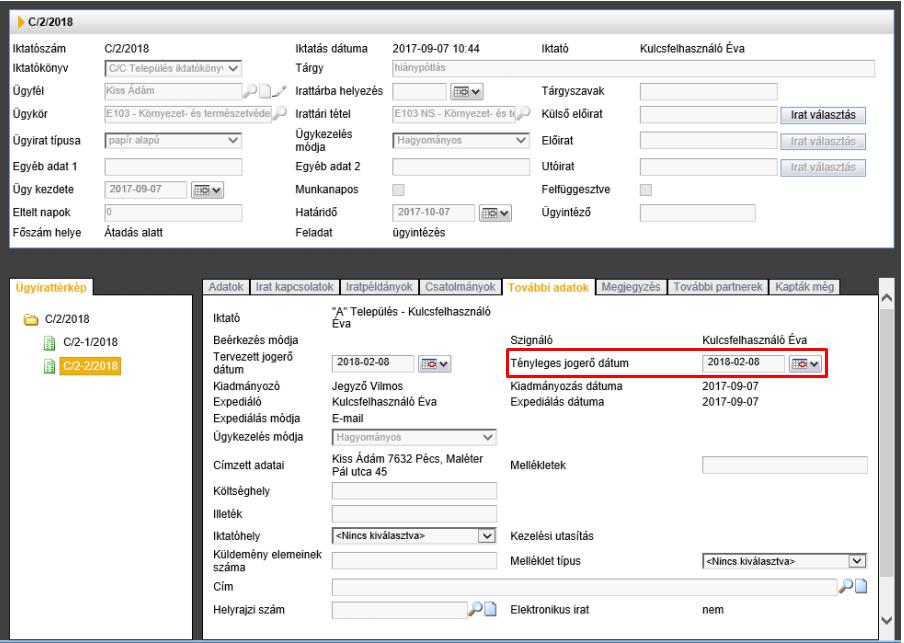Click the Egyéb adat 1 field
Image resolution: width=904 pixels, height=643 pixels.
pos(173,167)
